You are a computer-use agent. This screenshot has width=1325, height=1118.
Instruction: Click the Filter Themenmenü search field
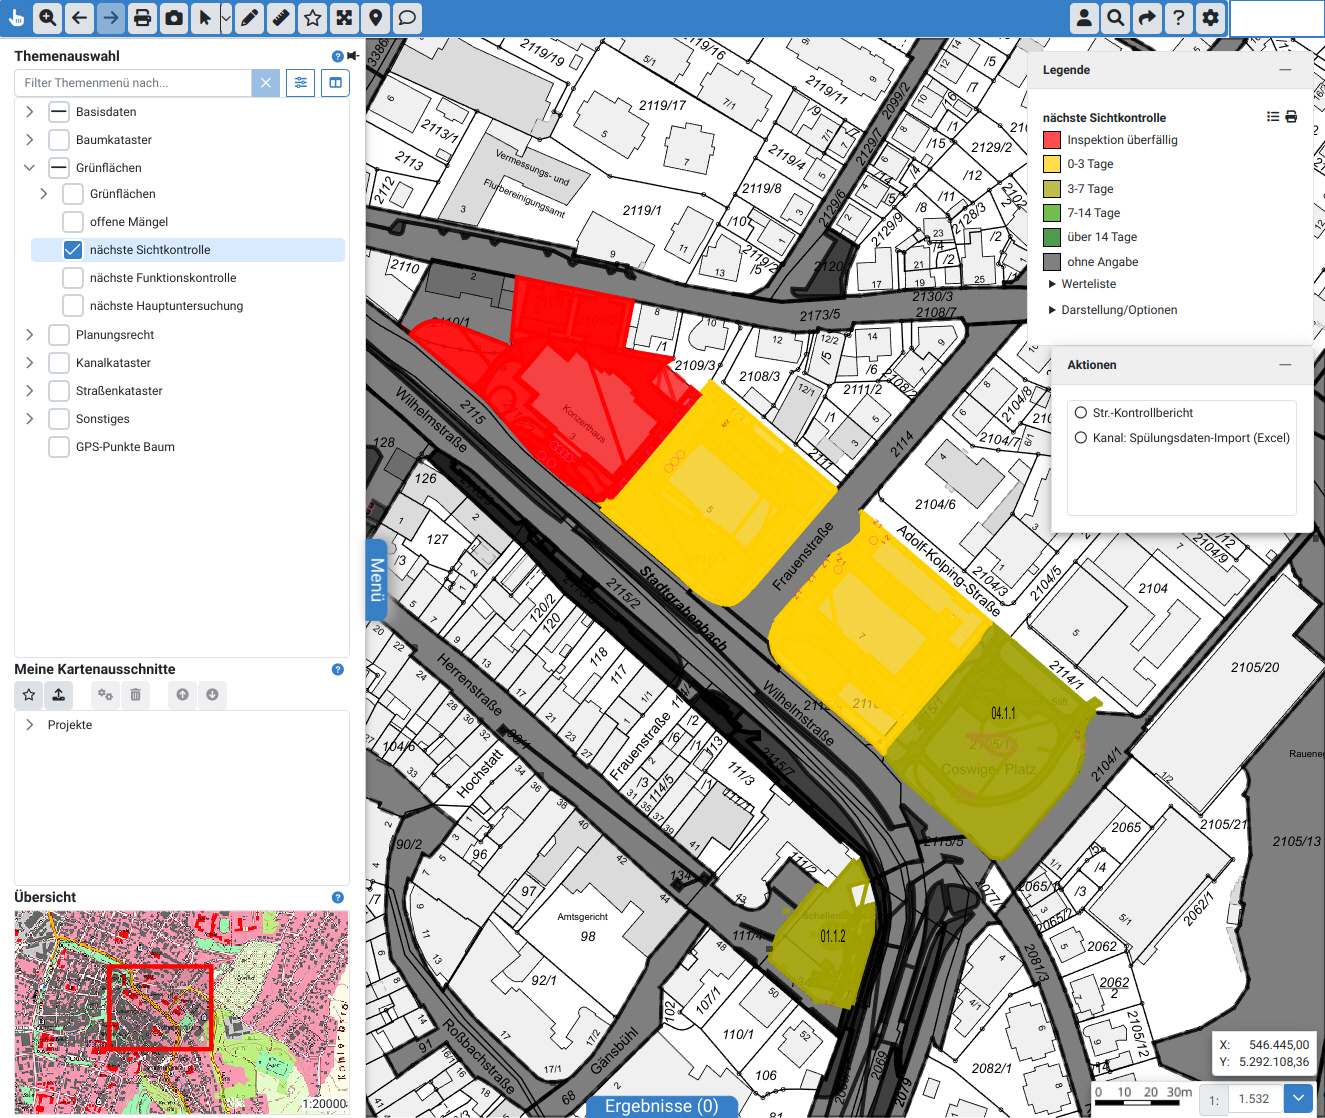click(135, 83)
